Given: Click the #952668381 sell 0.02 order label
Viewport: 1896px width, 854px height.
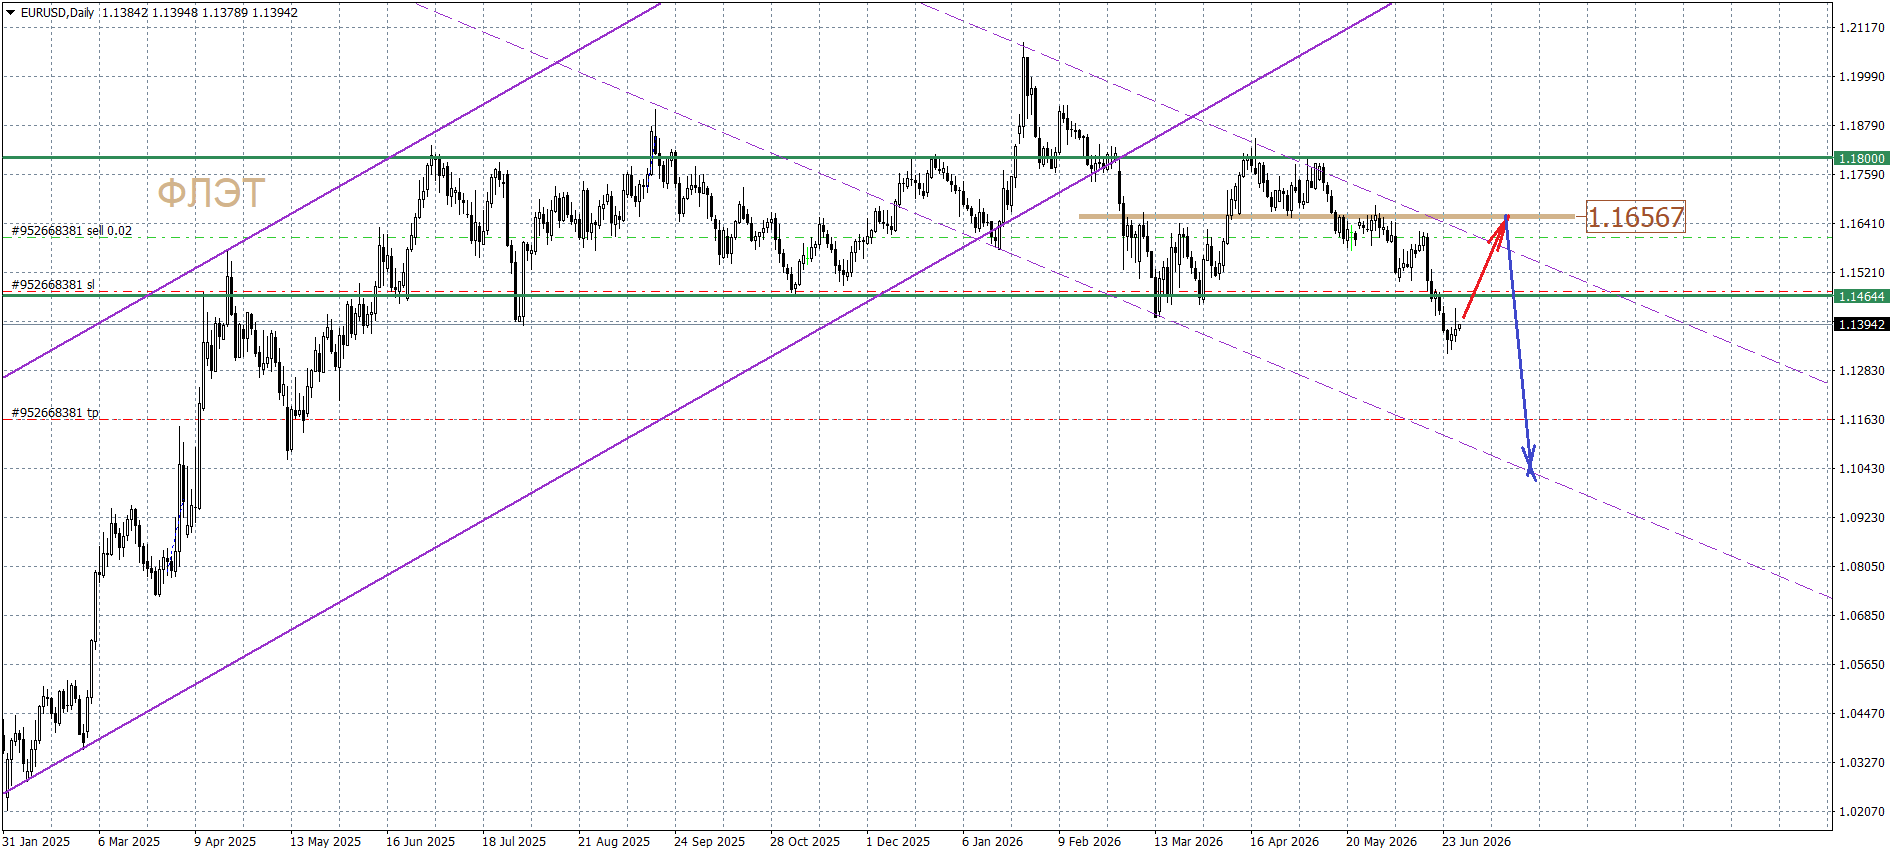Looking at the screenshot, I should click(x=71, y=231).
